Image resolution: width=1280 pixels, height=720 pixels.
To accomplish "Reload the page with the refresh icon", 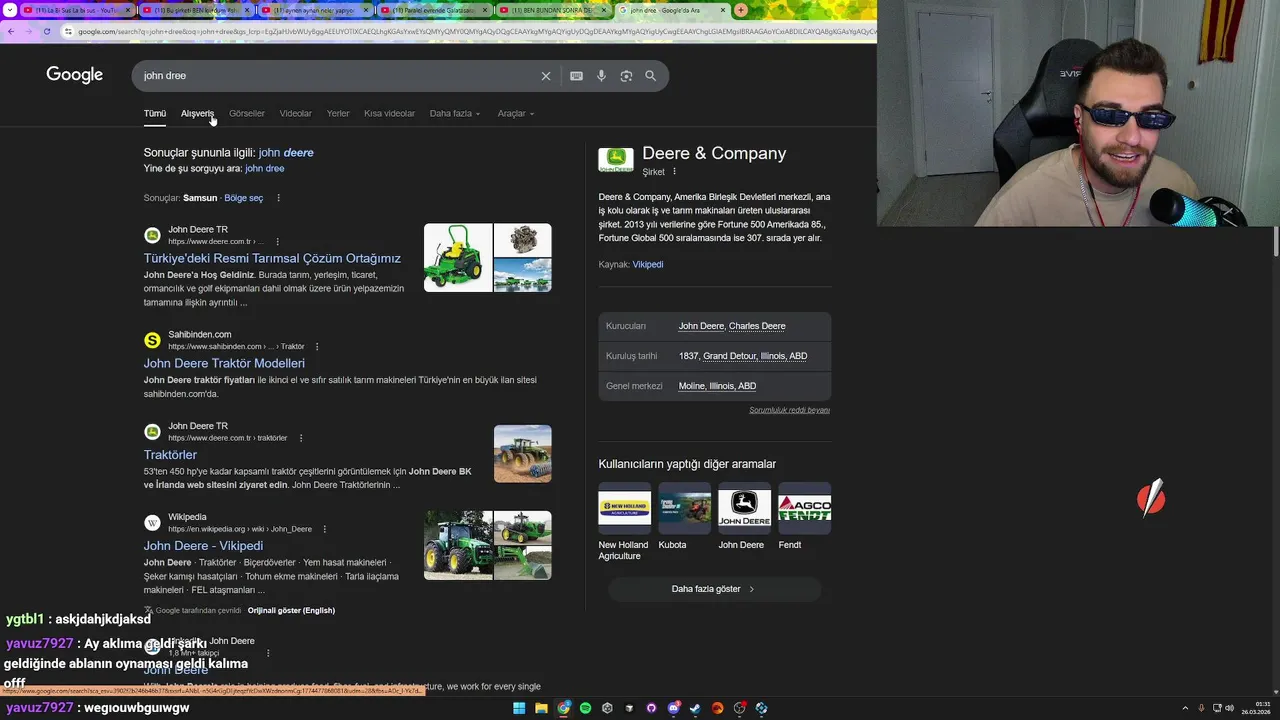I will coord(47,31).
